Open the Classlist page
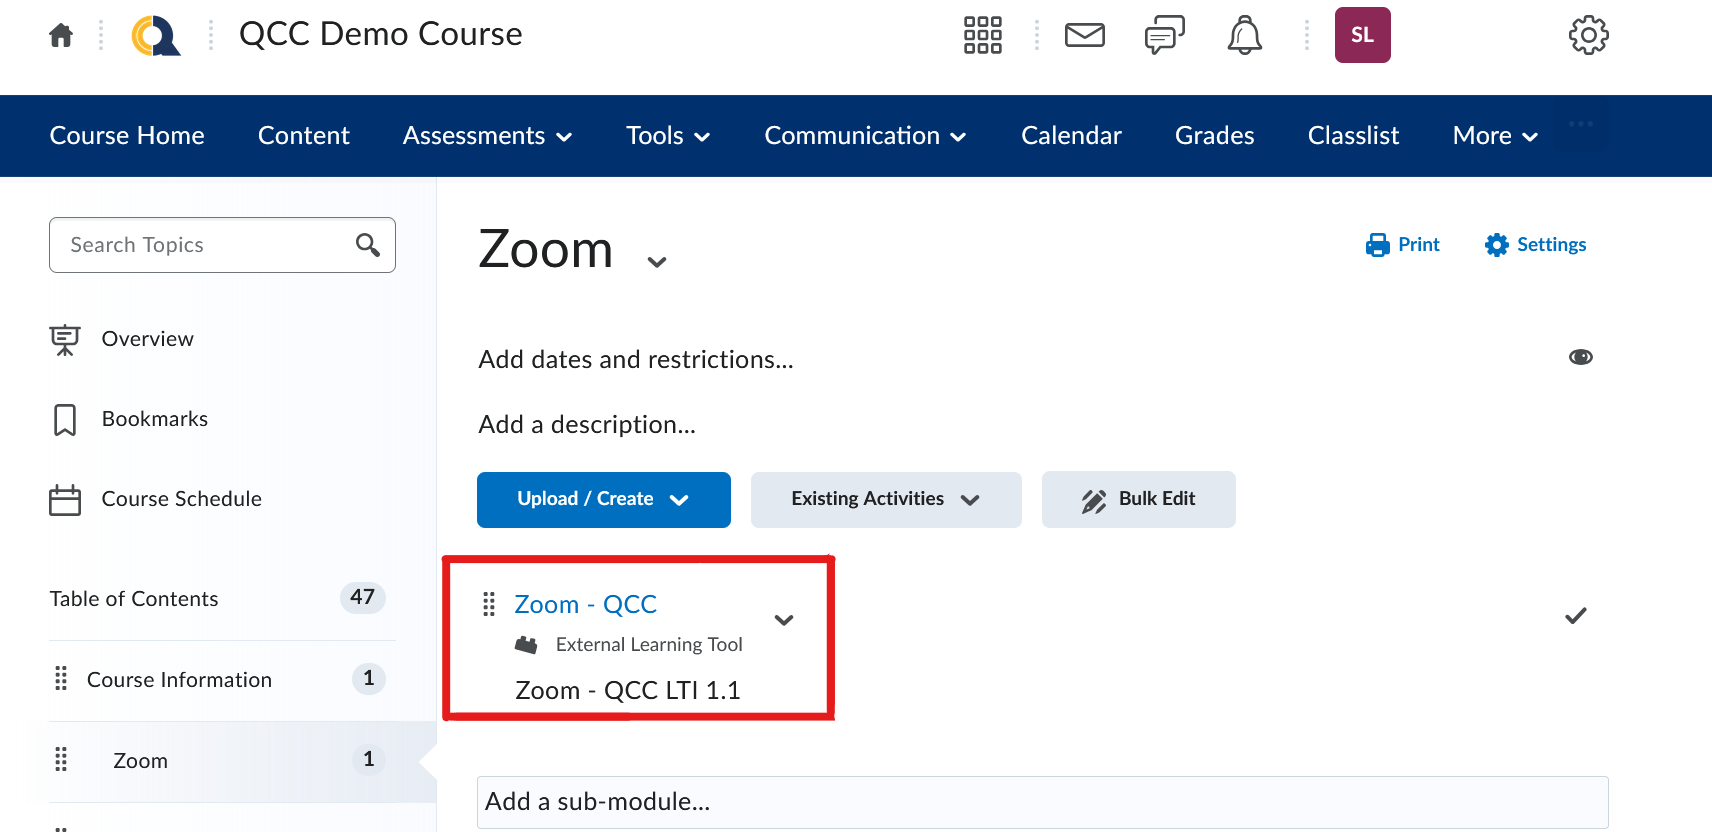 [1353, 136]
